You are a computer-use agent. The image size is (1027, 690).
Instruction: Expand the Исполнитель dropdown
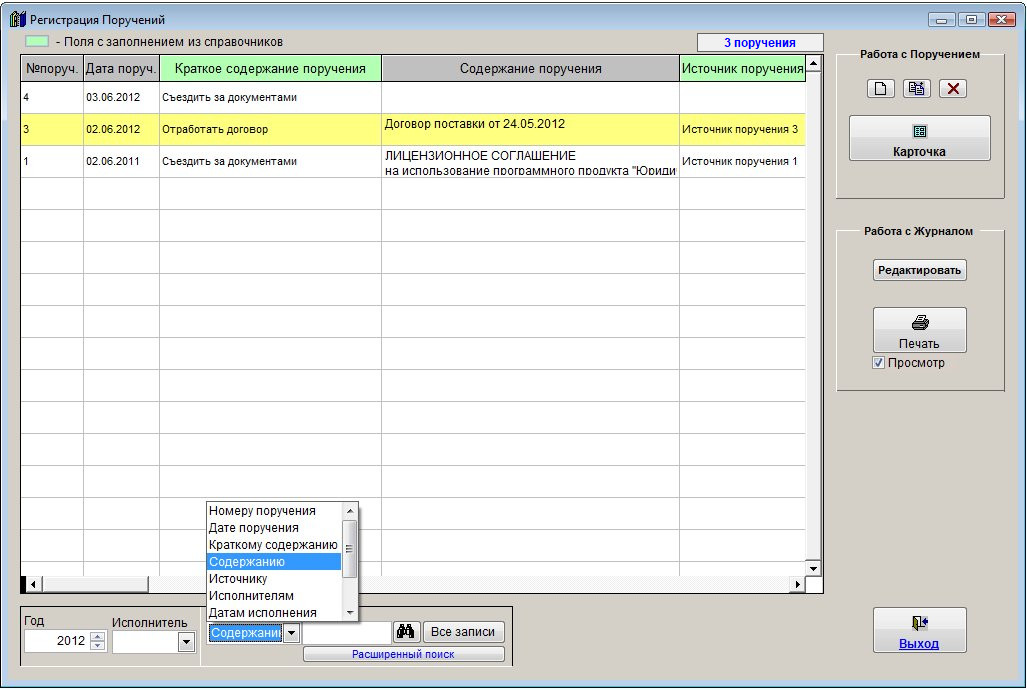185,643
